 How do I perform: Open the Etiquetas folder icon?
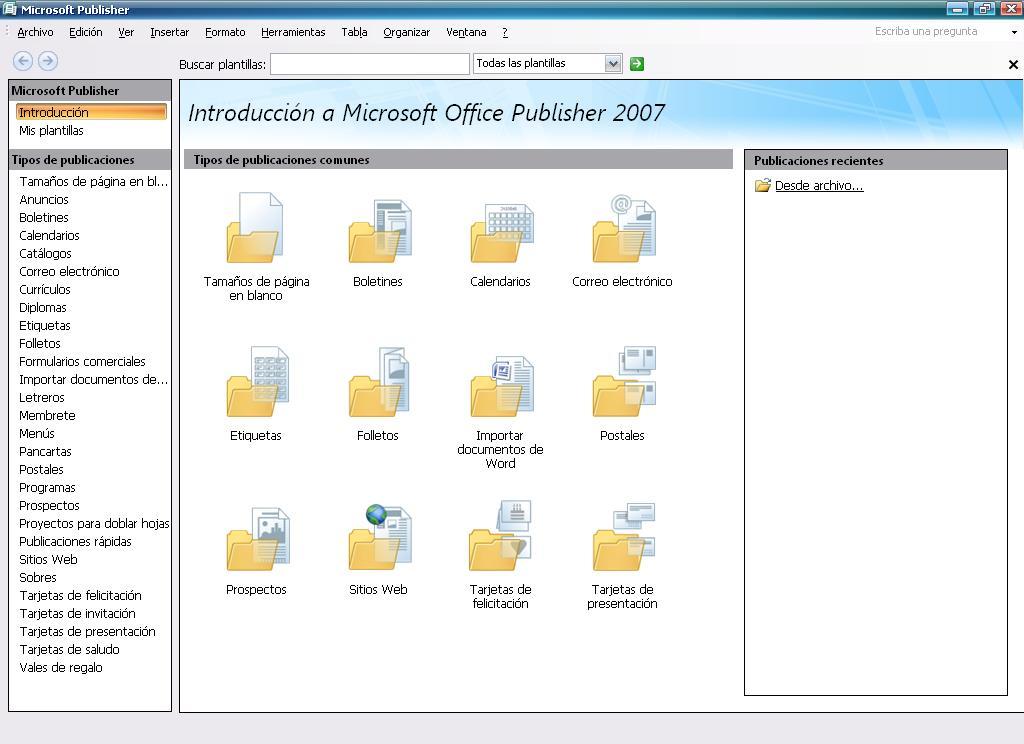coord(257,381)
